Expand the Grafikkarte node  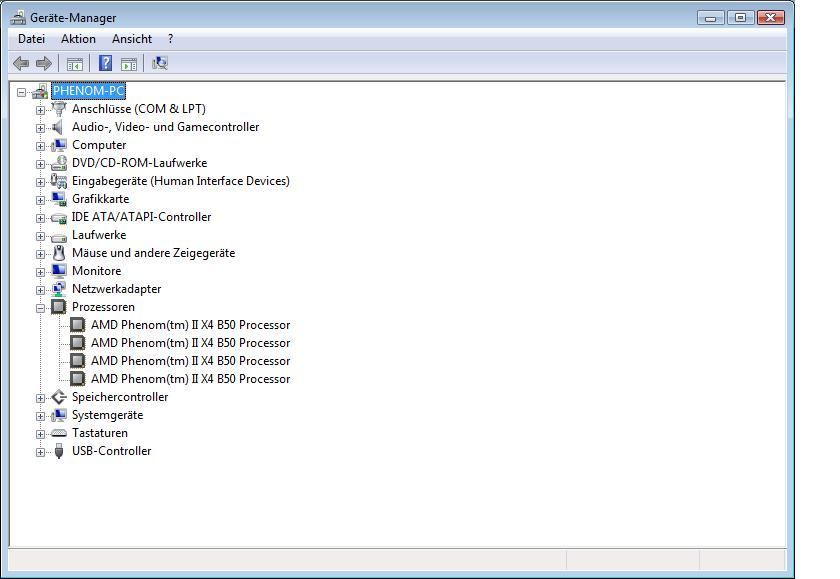[40, 200]
